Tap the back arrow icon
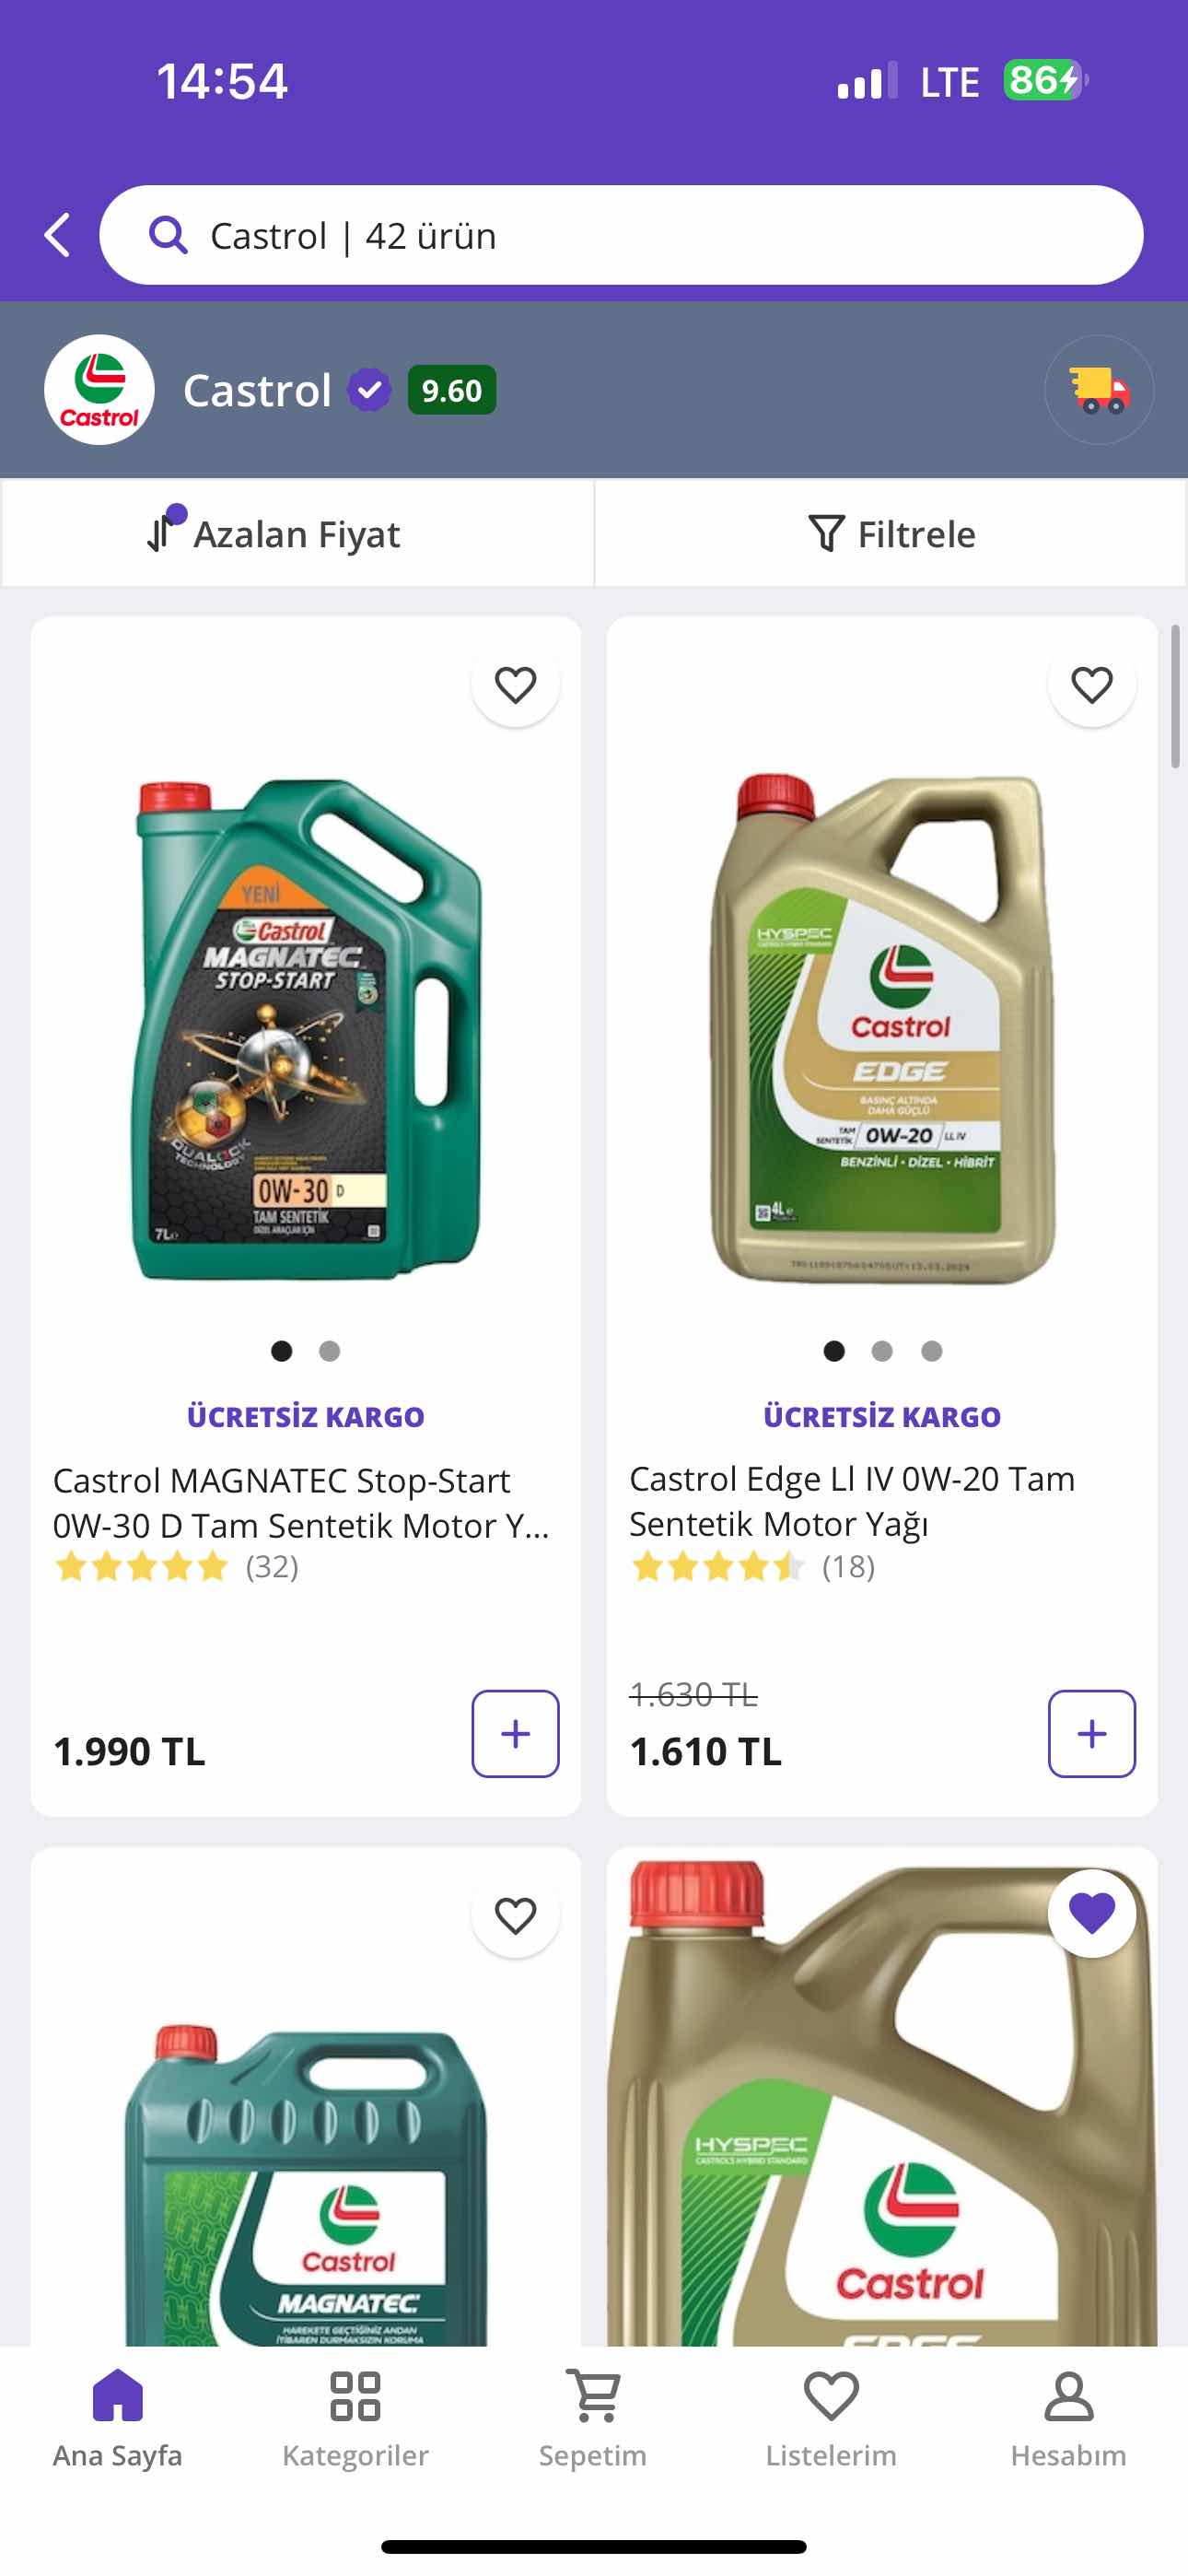 pos(58,236)
